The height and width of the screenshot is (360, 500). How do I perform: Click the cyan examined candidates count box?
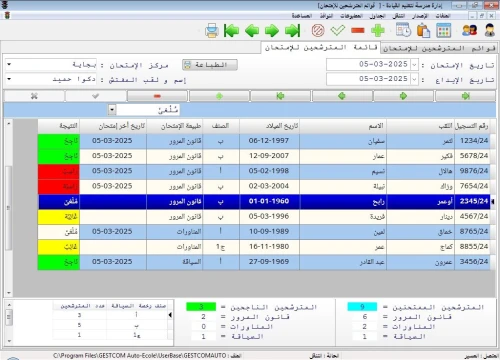(362, 306)
